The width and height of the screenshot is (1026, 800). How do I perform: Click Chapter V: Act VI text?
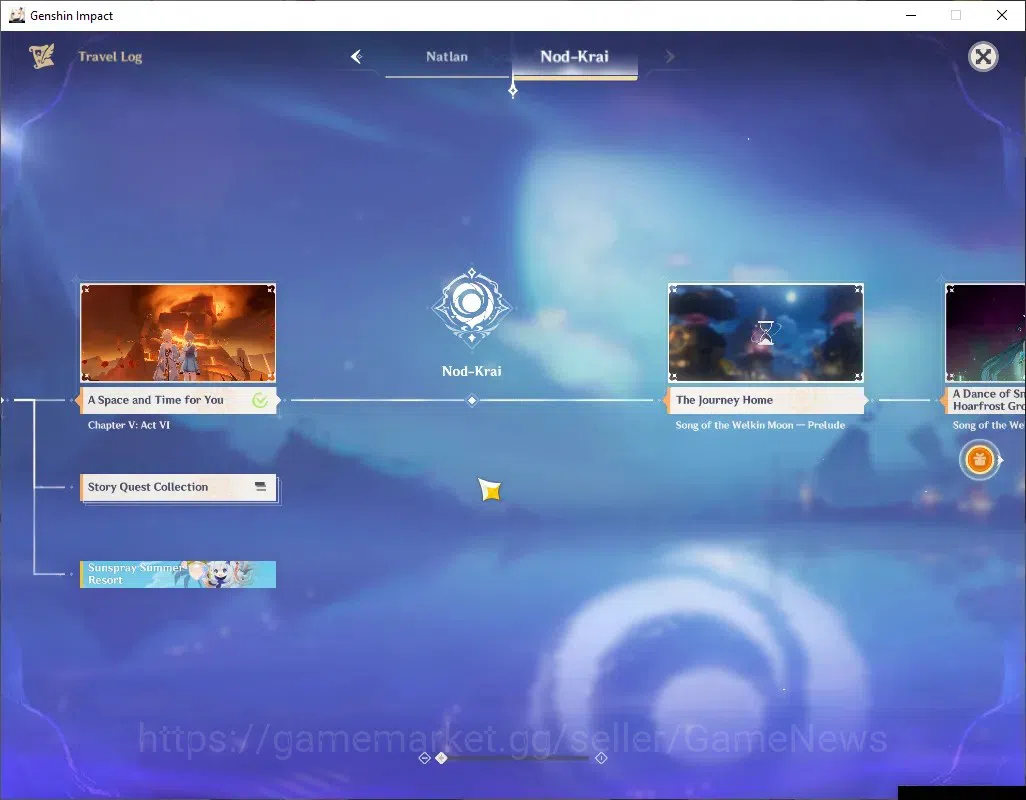[x=129, y=425]
